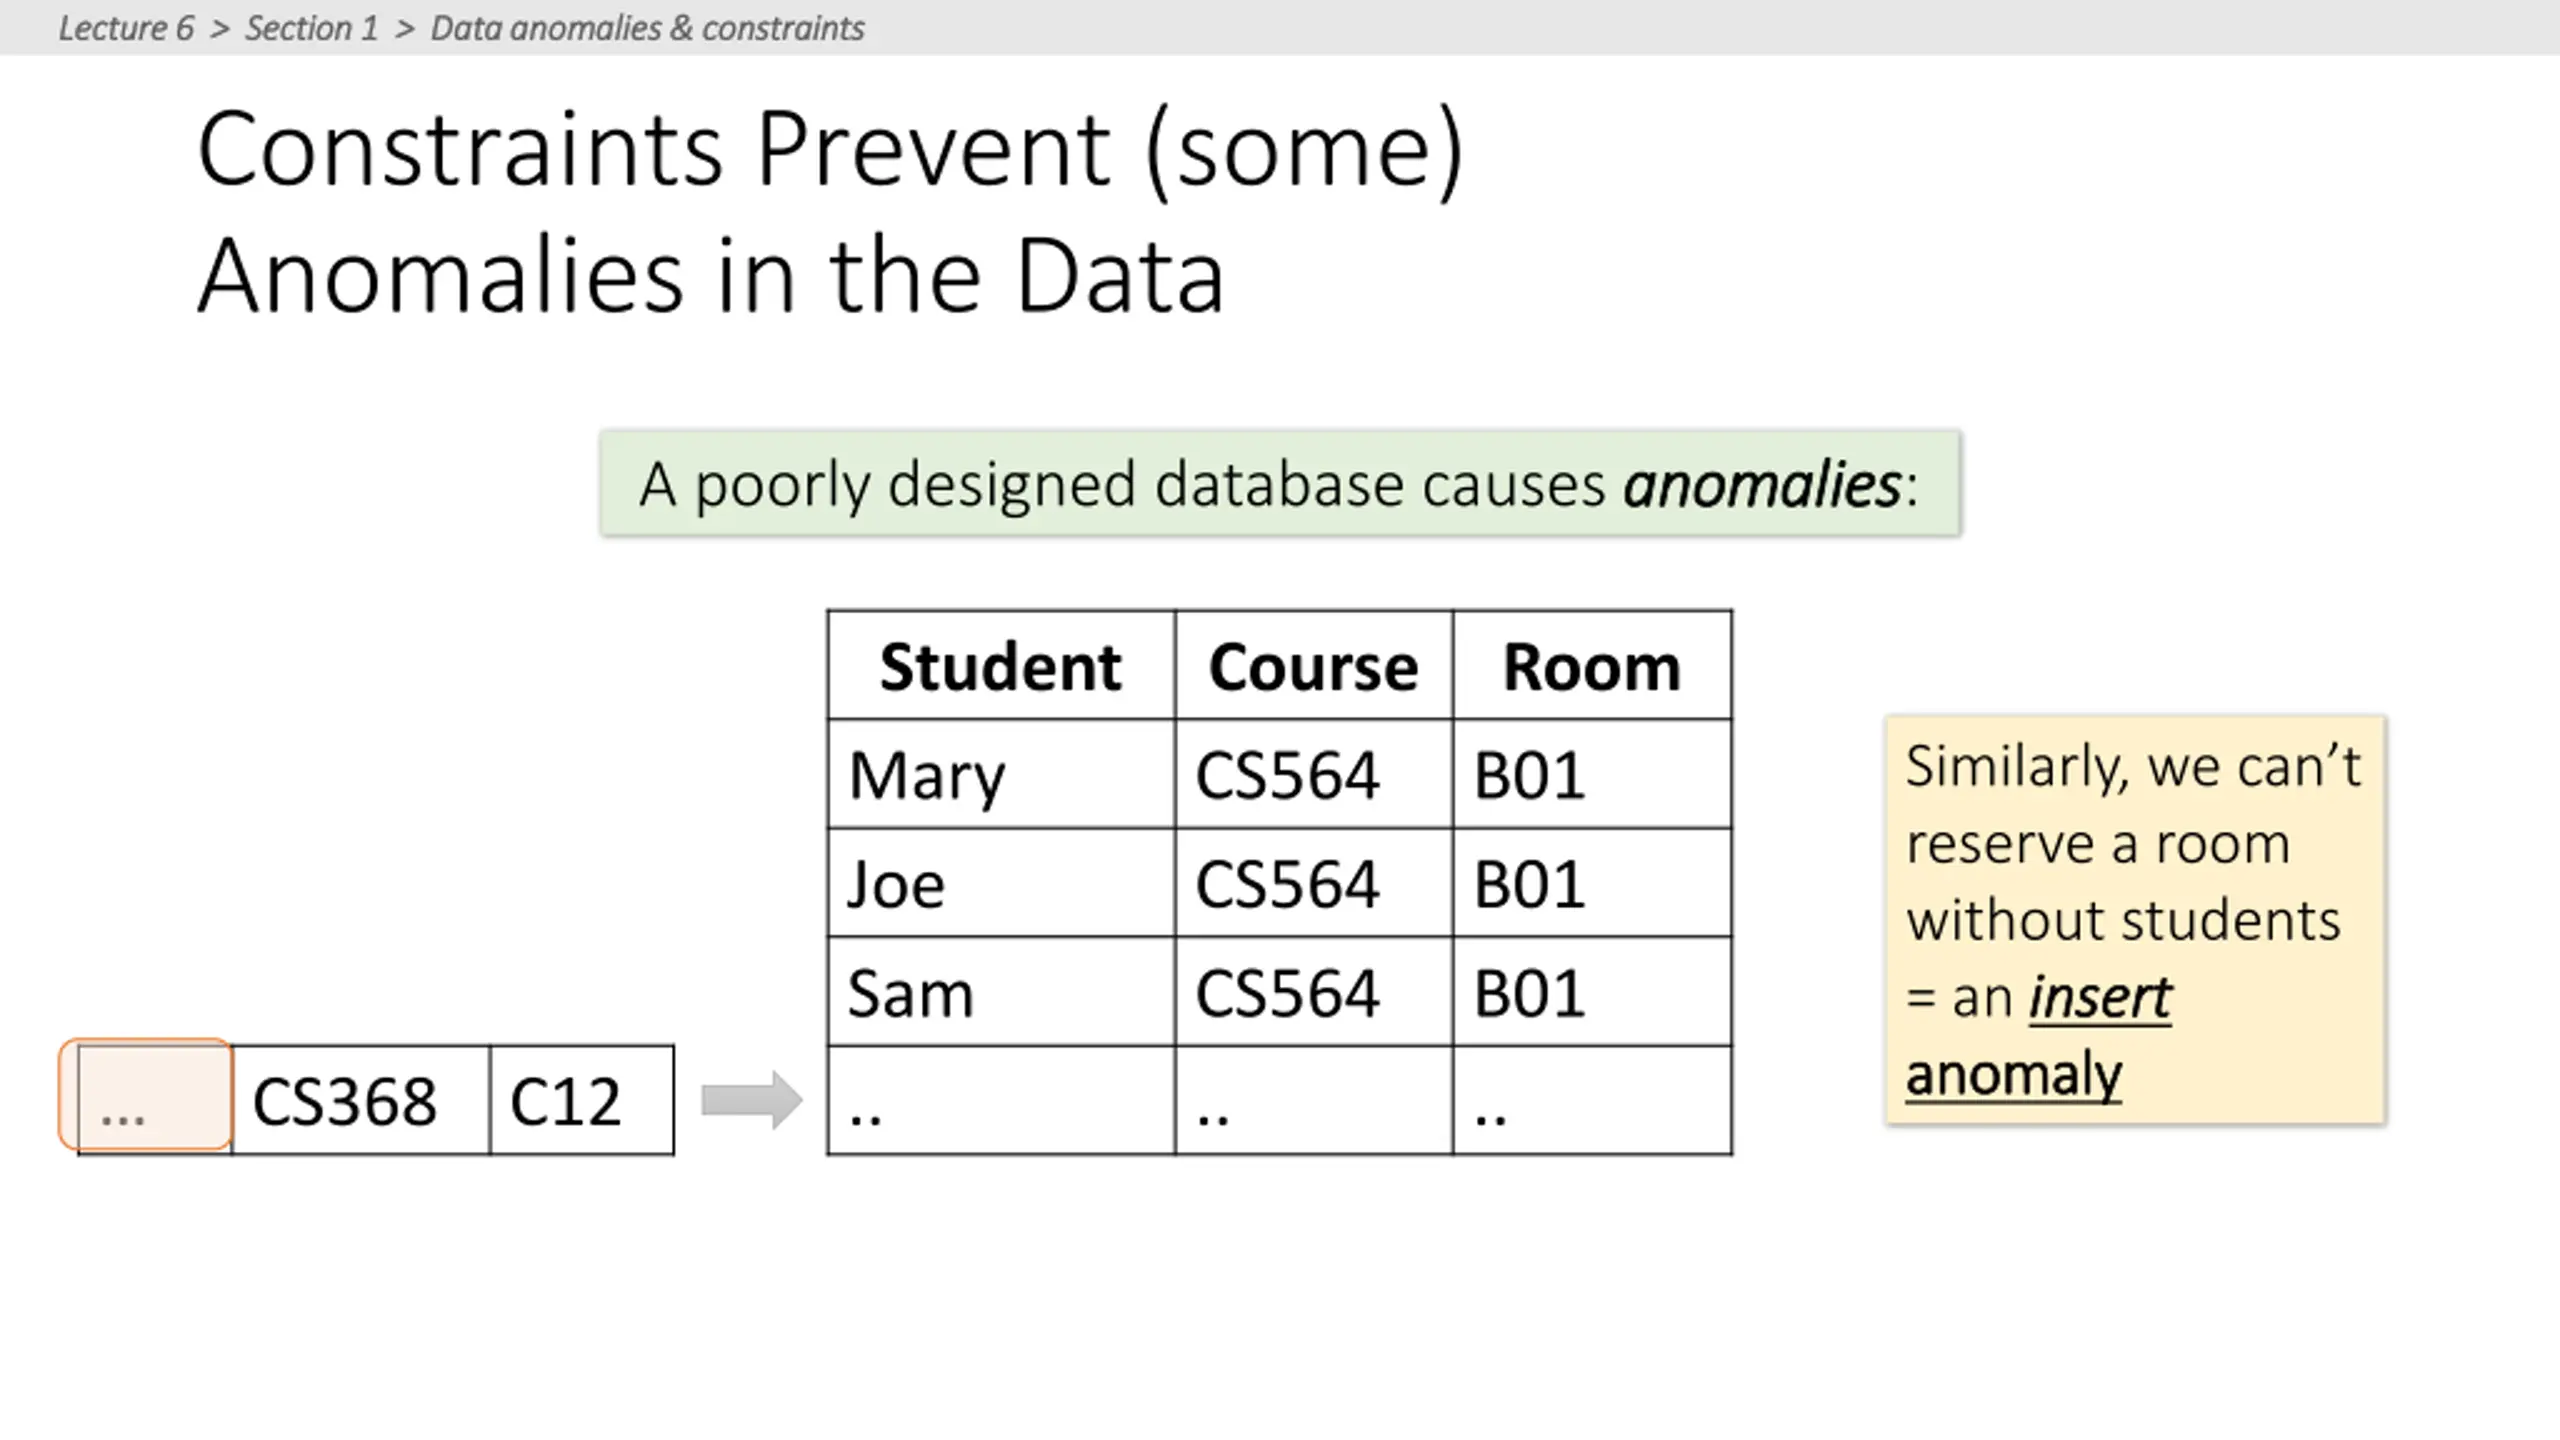Click the CS564 cell in Joe's row
Screen dimensions: 2560x1440
[x=1313, y=884]
